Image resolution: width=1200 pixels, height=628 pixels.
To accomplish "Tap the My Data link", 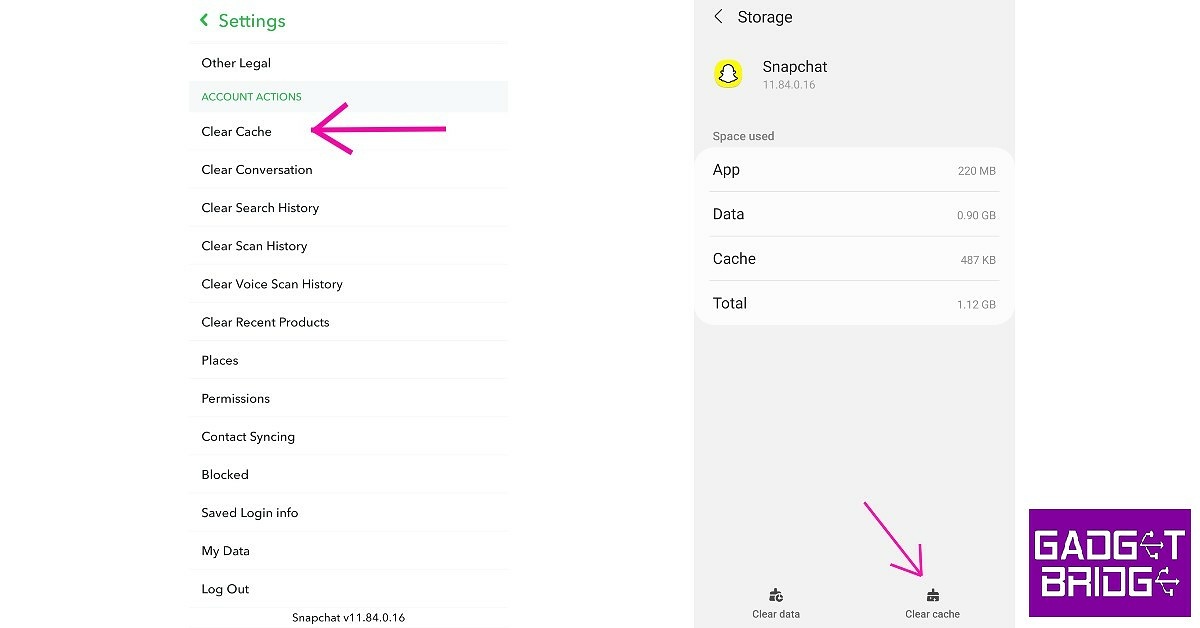I will (x=225, y=551).
